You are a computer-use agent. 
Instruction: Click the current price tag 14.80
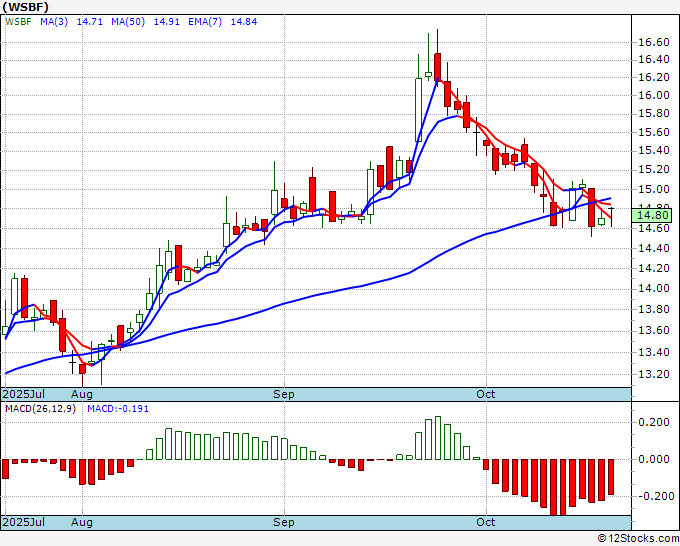pyautogui.click(x=654, y=215)
